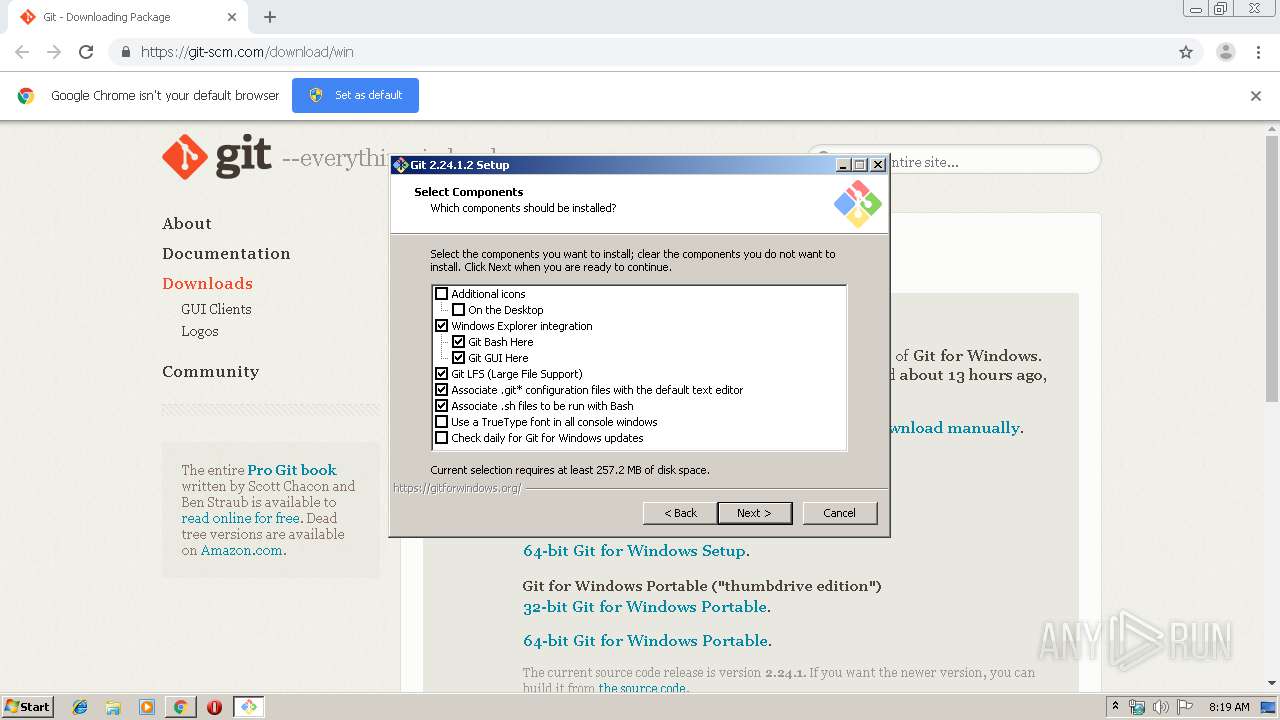Click the taskbar clock
This screenshot has width=1280, height=720.
point(1229,707)
